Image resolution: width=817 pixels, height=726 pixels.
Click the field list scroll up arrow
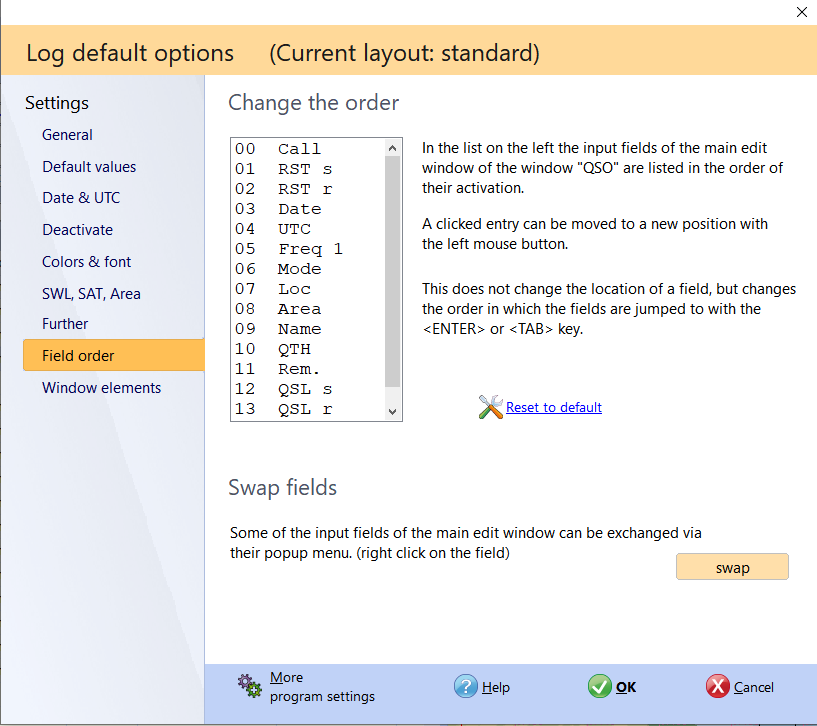[x=393, y=149]
